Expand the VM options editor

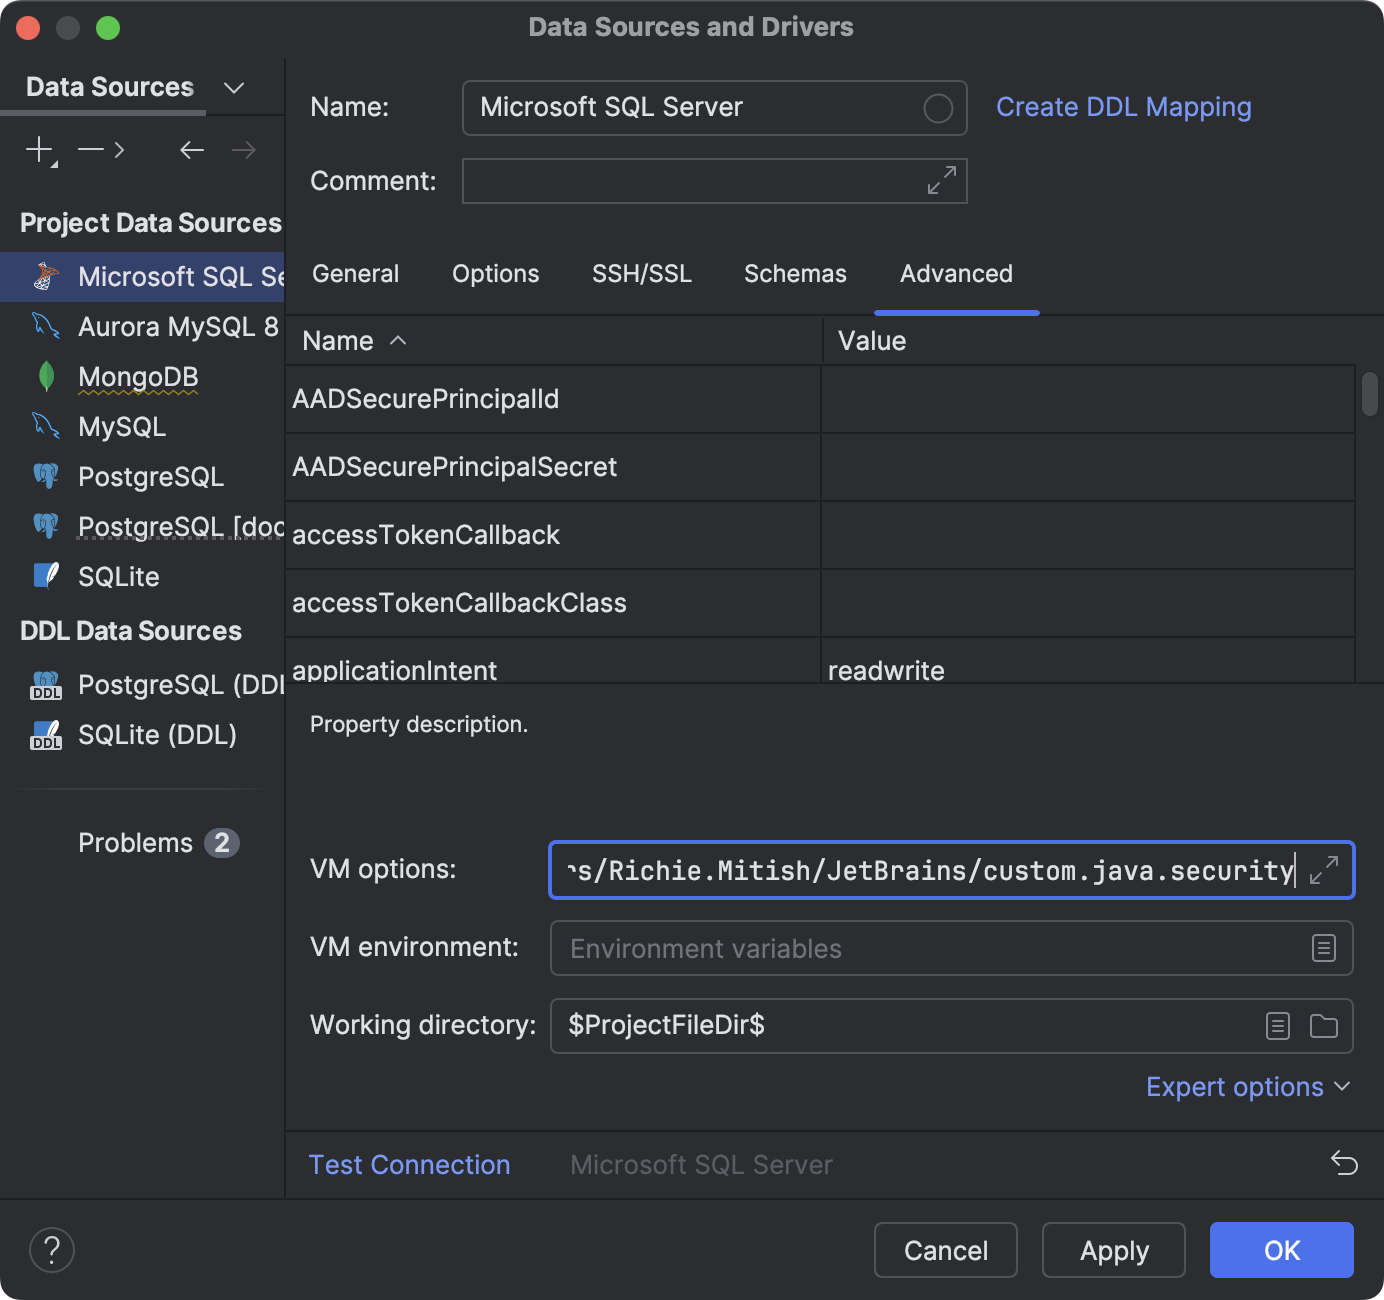[1325, 870]
